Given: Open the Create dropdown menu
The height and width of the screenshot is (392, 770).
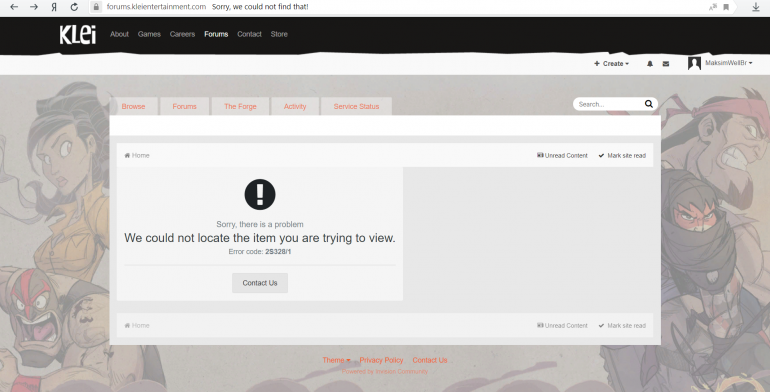Looking at the screenshot, I should click(611, 64).
